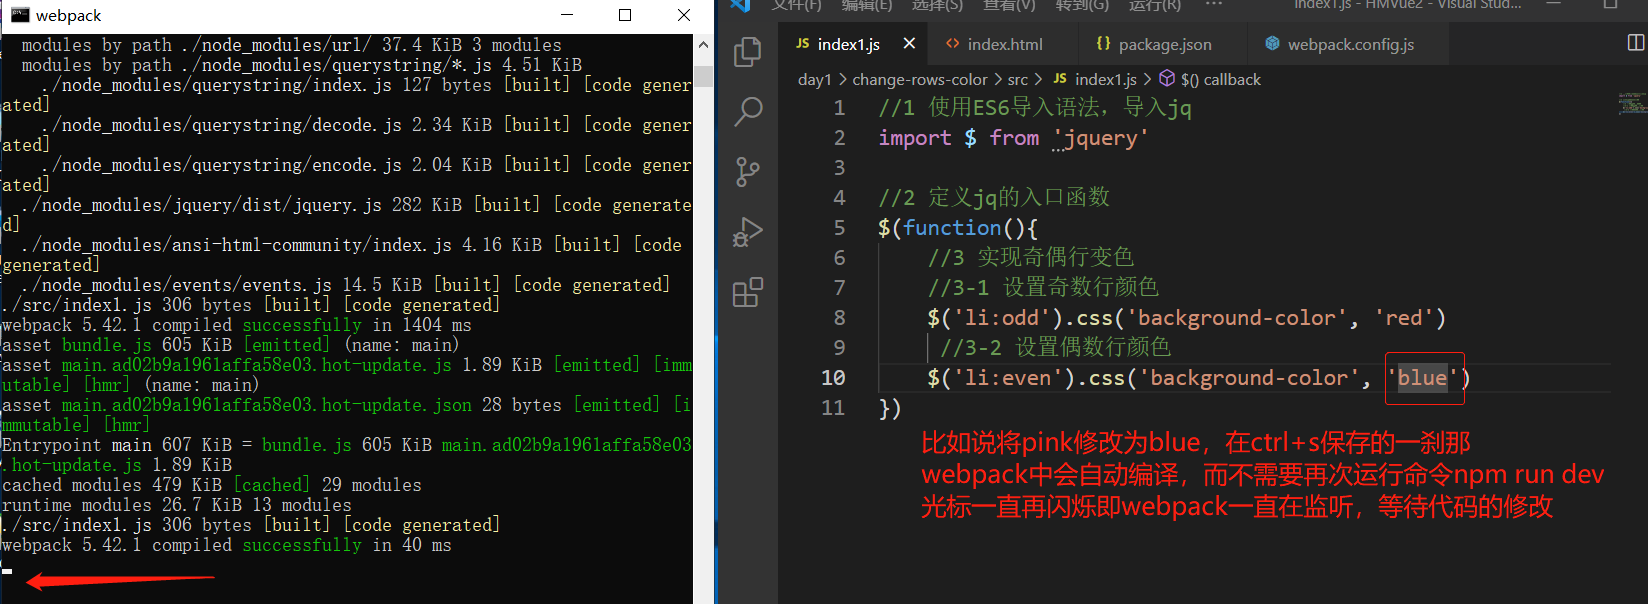This screenshot has height=604, width=1648.
Task: Click the webpack title bar text
Action: (x=68, y=15)
